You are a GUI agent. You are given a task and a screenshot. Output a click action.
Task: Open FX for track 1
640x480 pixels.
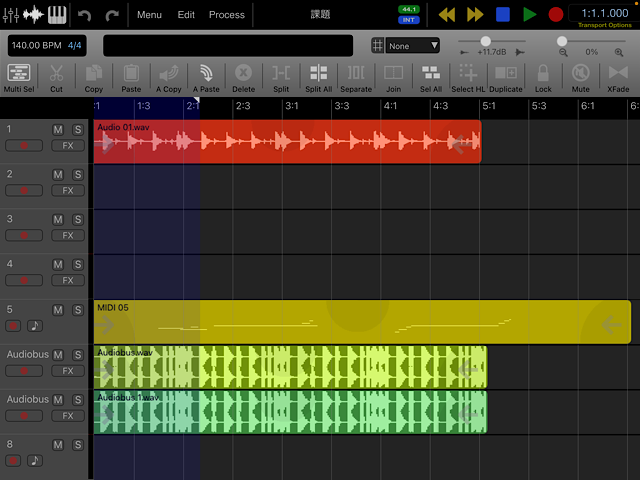coord(68,145)
